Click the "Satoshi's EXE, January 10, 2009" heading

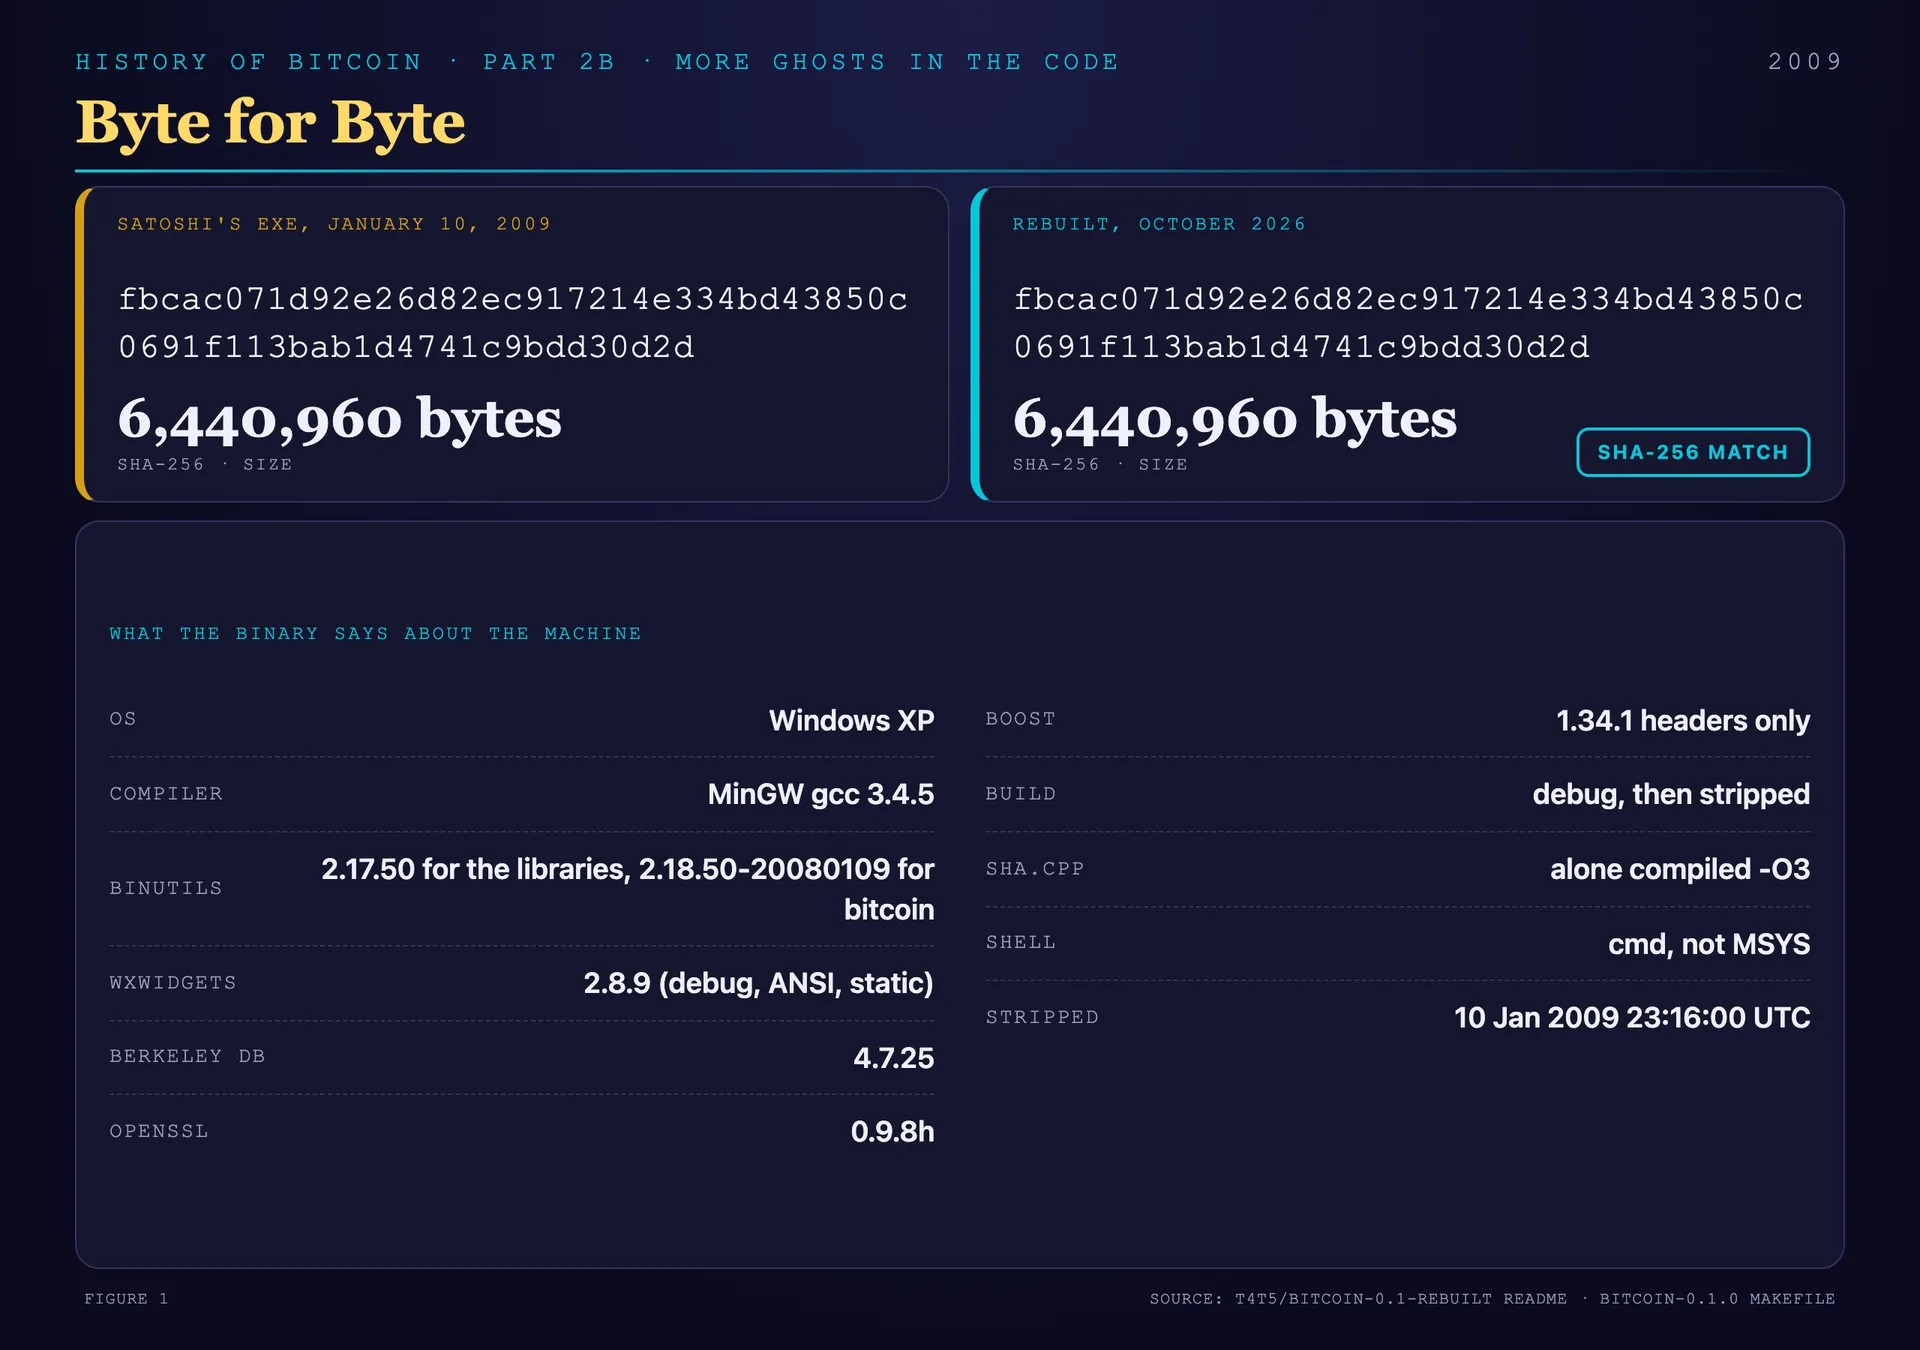[334, 224]
